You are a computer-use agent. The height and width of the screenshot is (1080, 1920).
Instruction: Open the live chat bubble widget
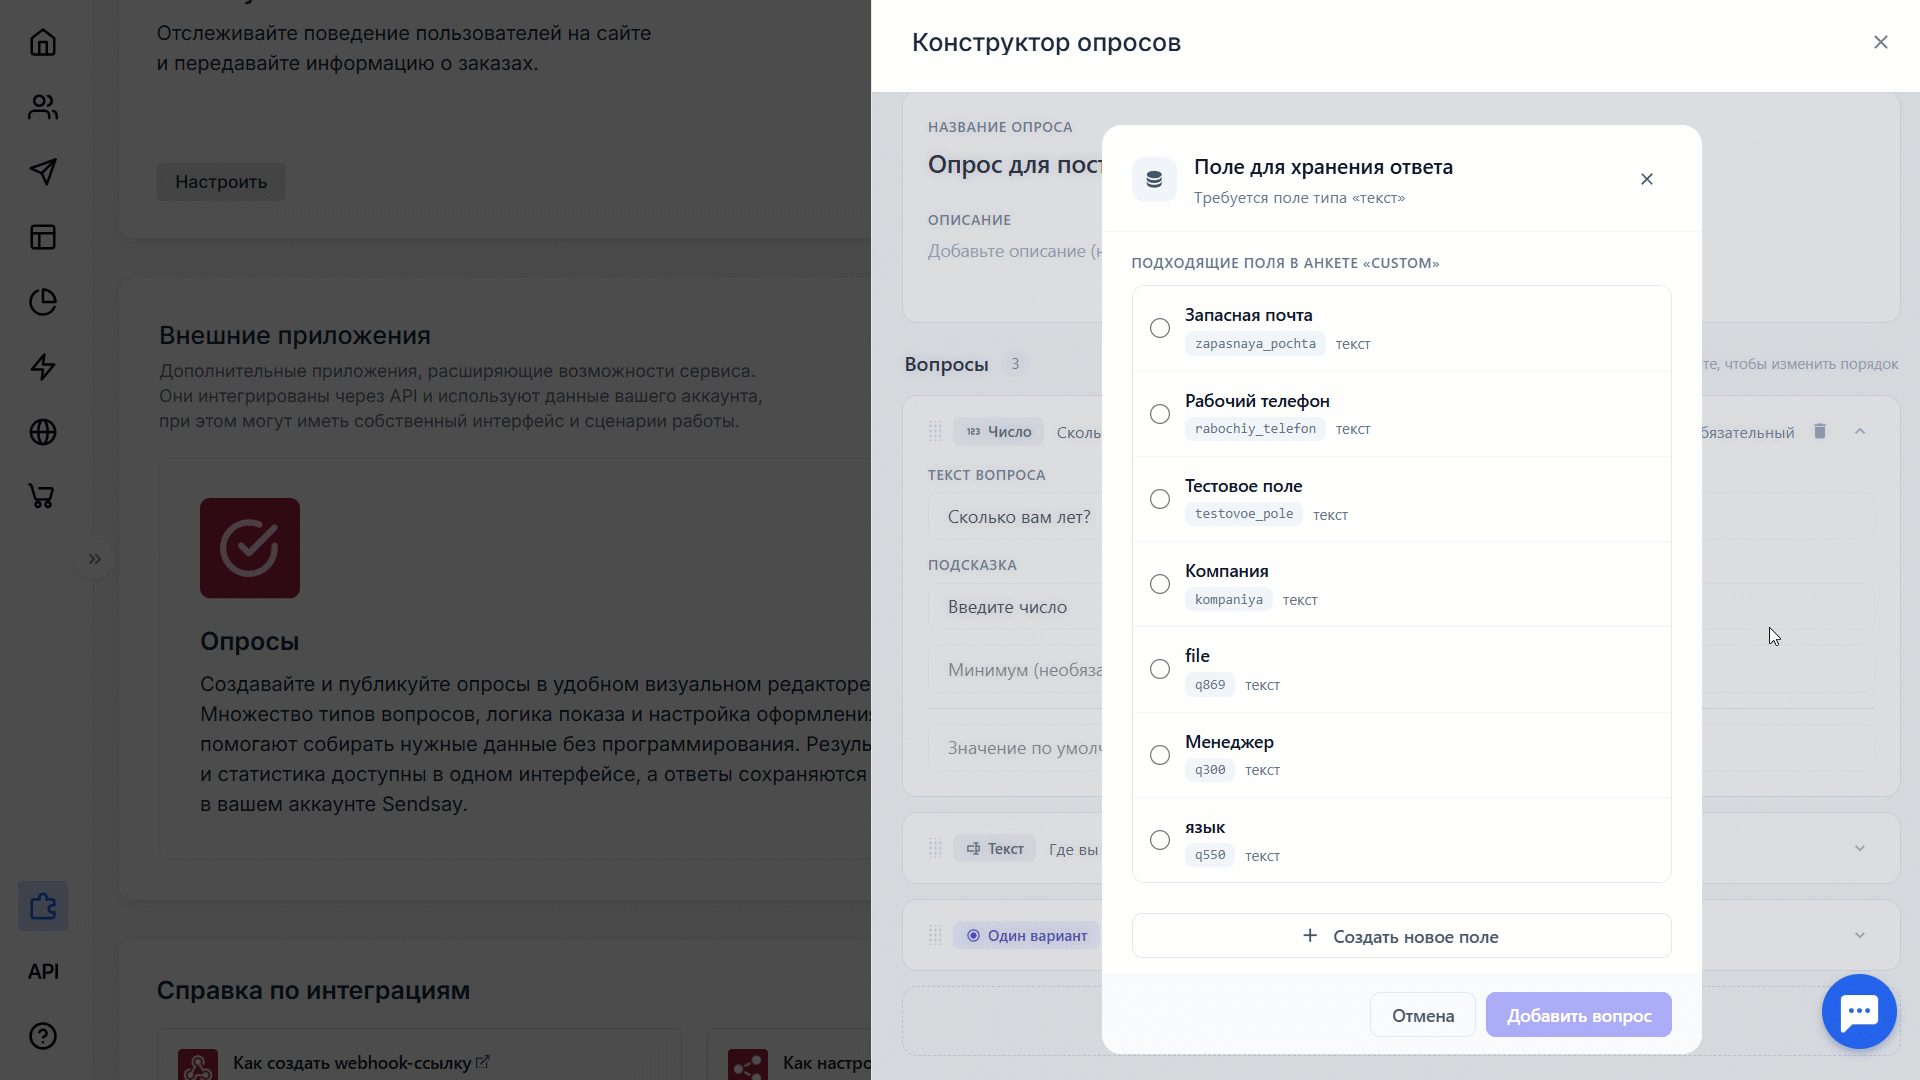pyautogui.click(x=1859, y=1012)
